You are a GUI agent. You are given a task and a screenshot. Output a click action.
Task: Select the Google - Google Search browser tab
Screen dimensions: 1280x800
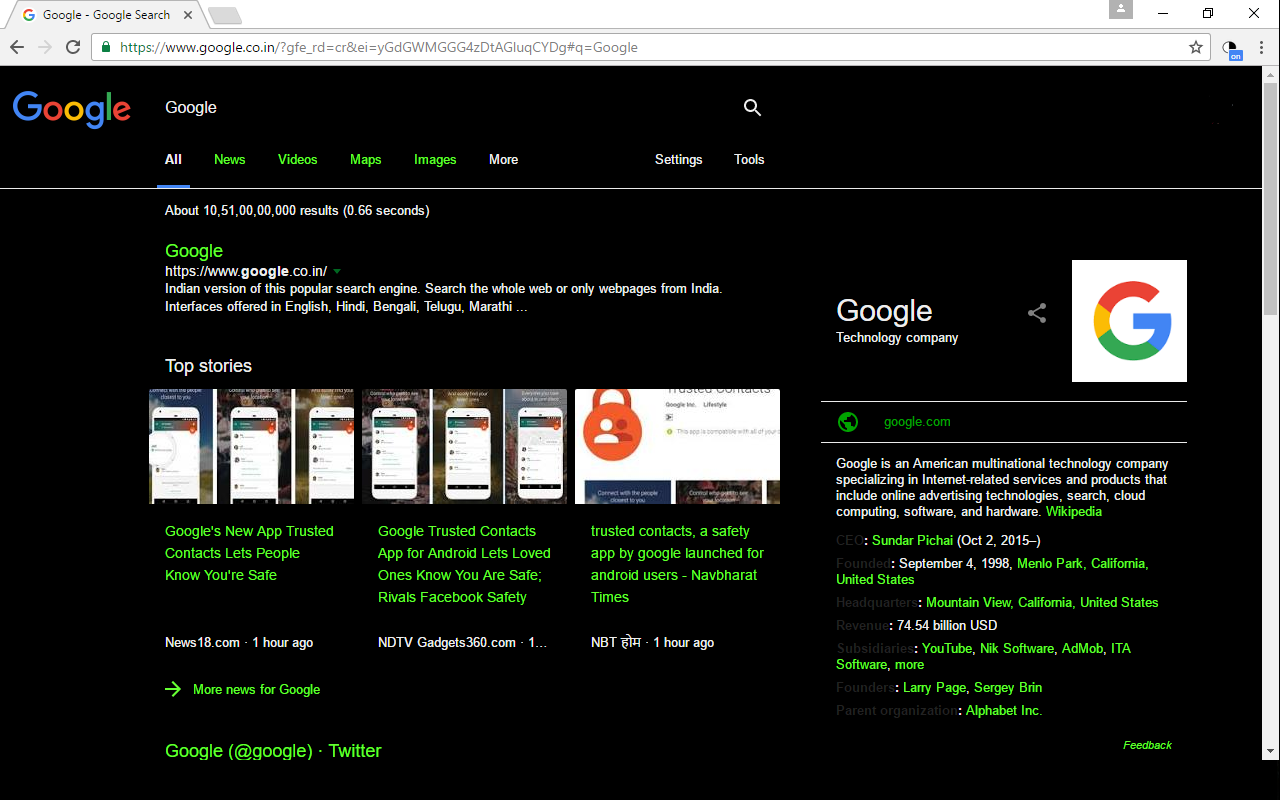pos(106,15)
